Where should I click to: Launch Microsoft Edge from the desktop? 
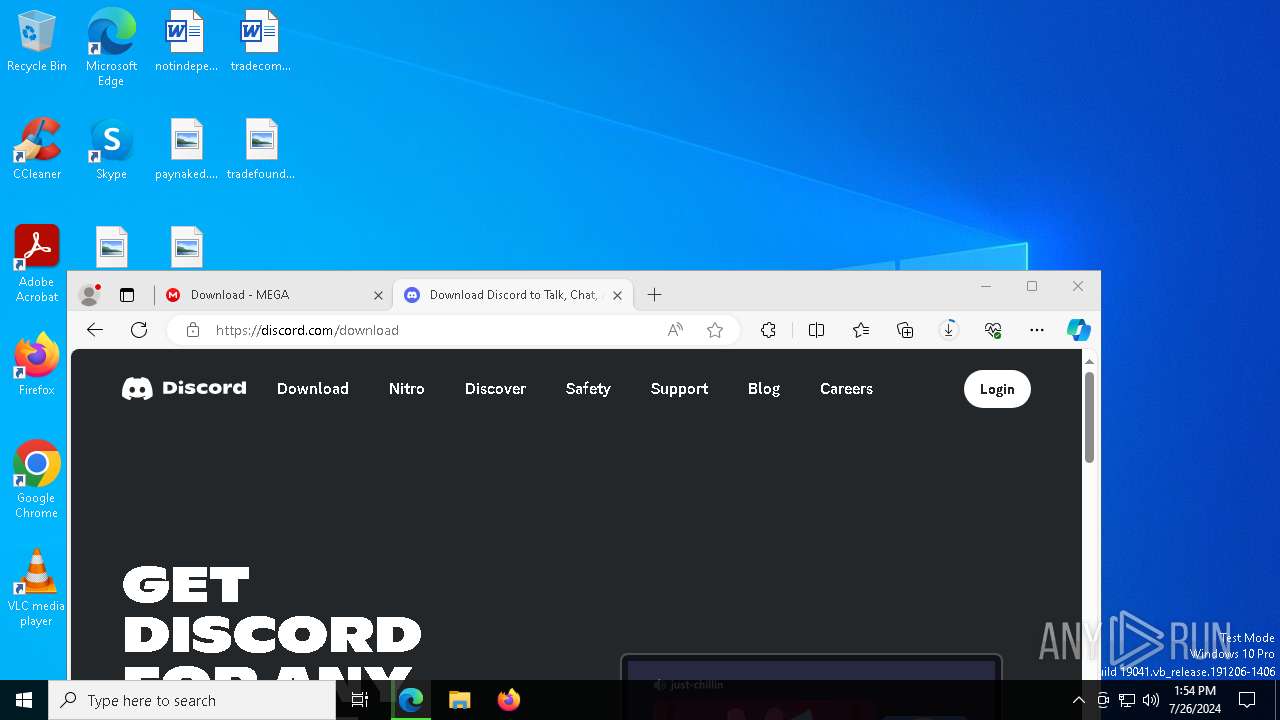click(x=111, y=47)
